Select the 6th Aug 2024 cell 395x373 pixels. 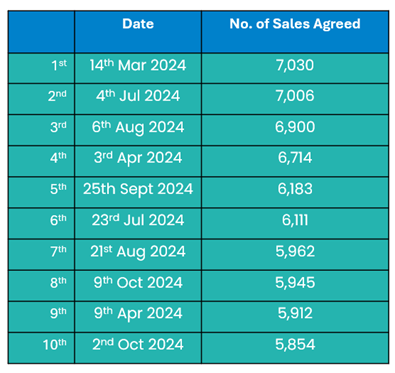(138, 130)
